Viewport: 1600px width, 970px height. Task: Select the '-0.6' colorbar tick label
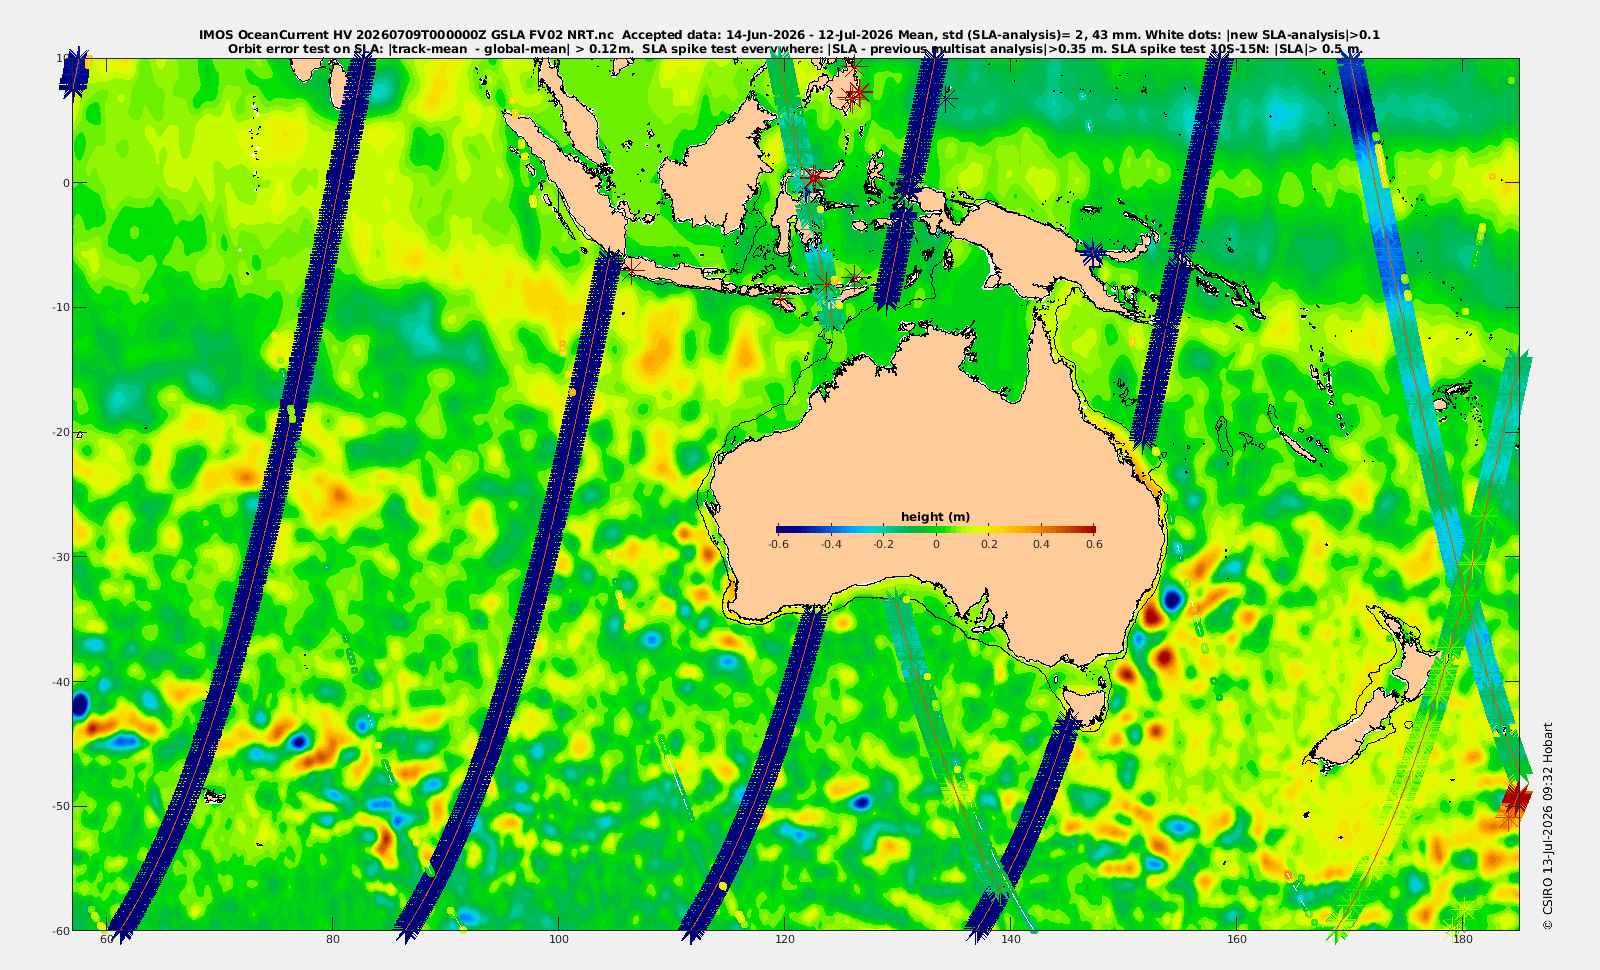(778, 545)
